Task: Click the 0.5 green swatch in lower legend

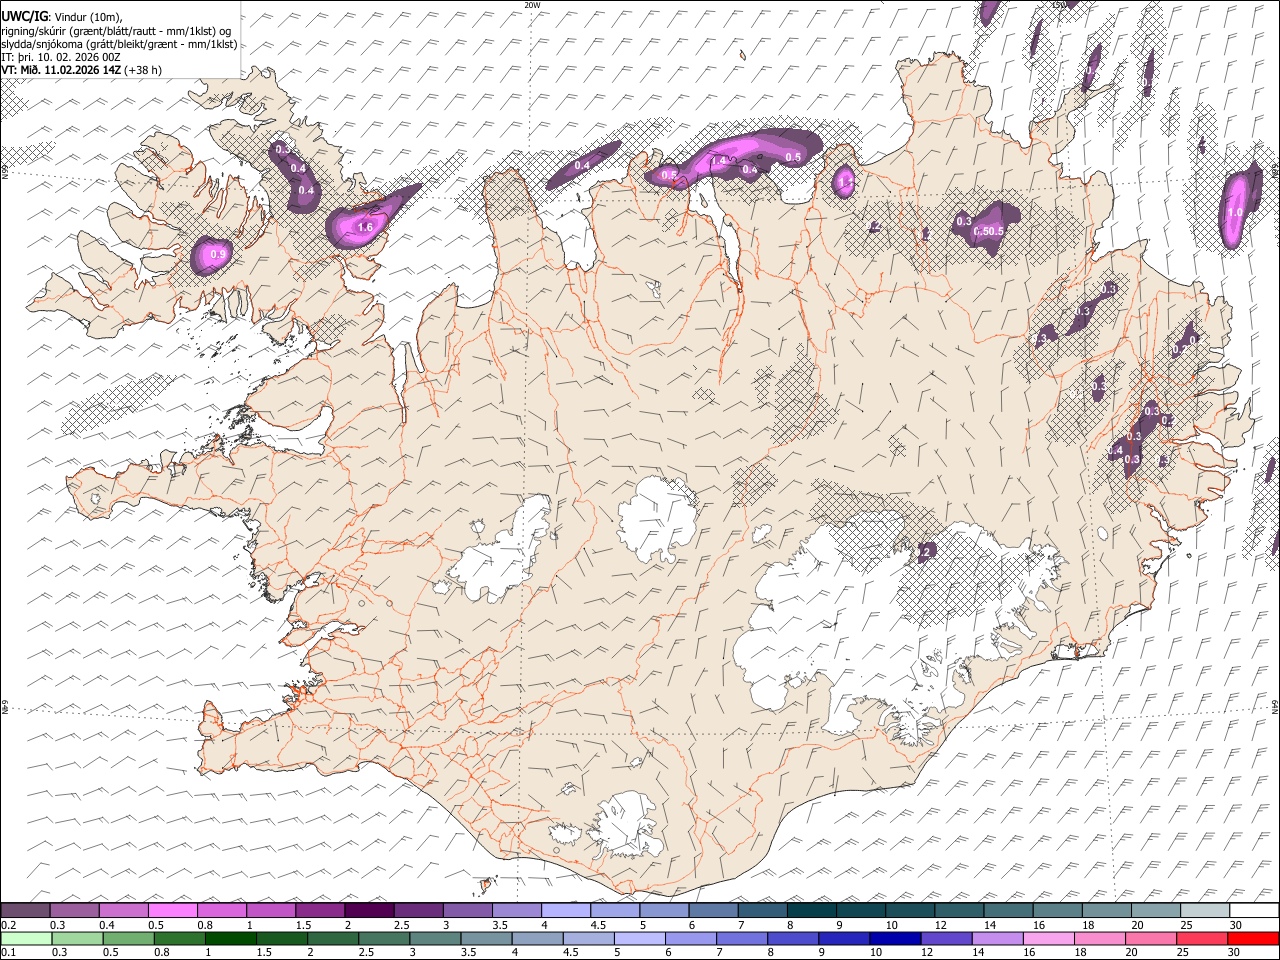Action: point(127,938)
